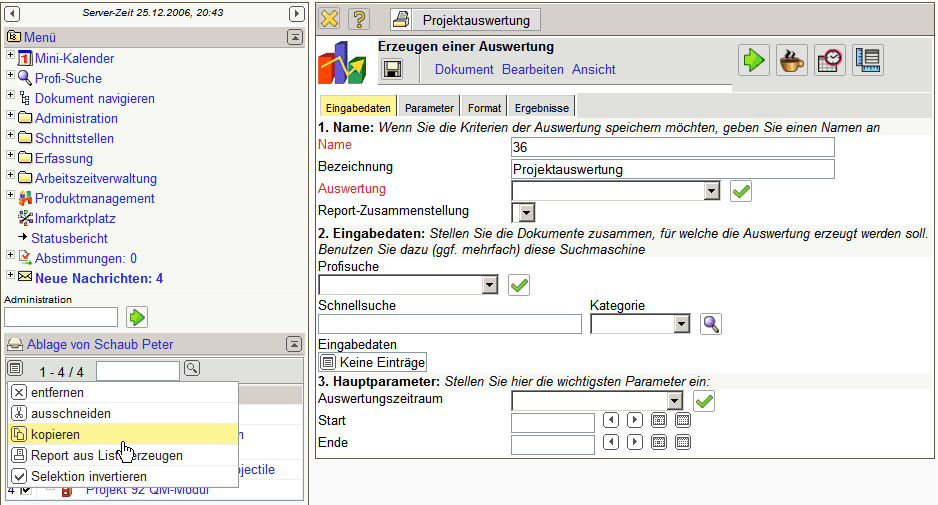The image size is (938, 505).
Task: Click the calendar clock schedule icon
Action: [829, 60]
